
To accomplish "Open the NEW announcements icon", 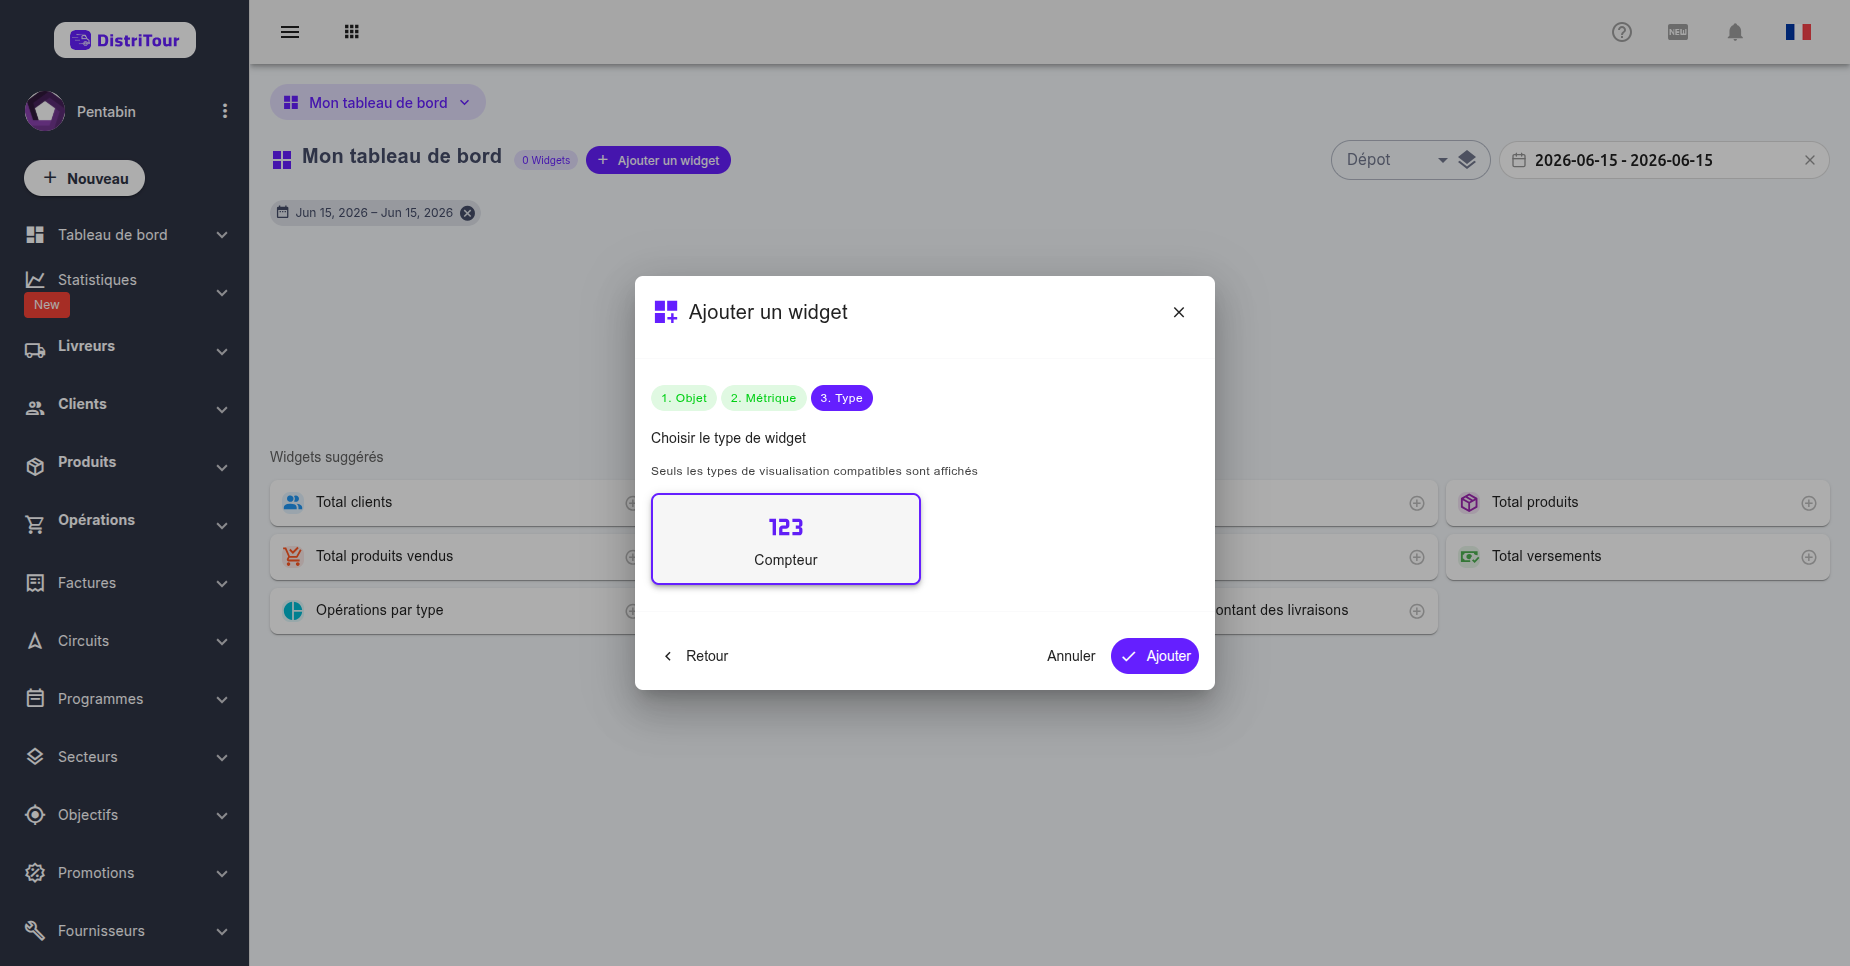I will [1678, 32].
